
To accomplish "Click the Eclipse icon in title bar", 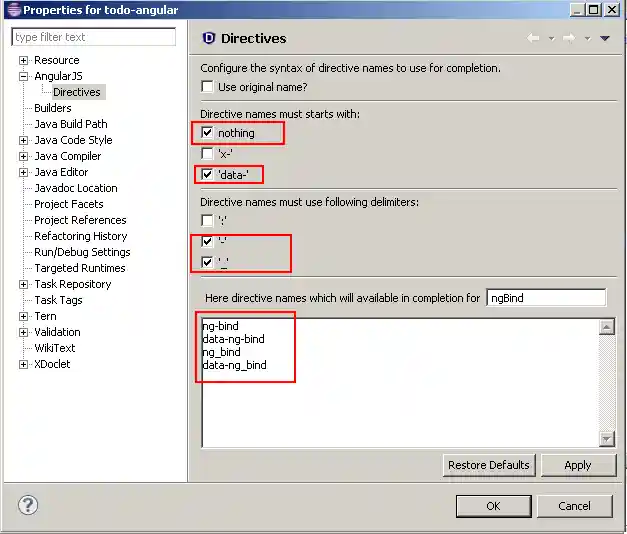I will pos(14,9).
